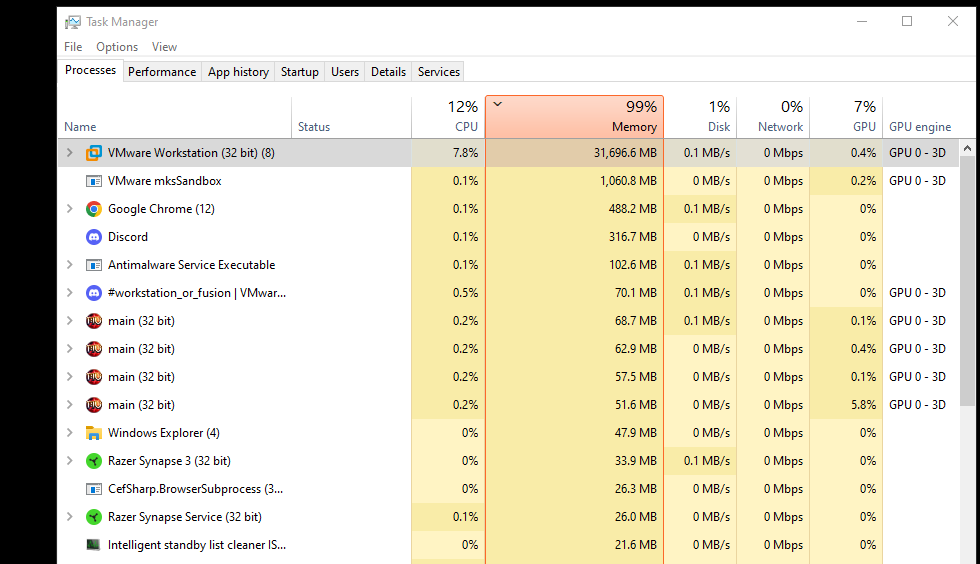Switch to the Startup tab

pos(299,72)
